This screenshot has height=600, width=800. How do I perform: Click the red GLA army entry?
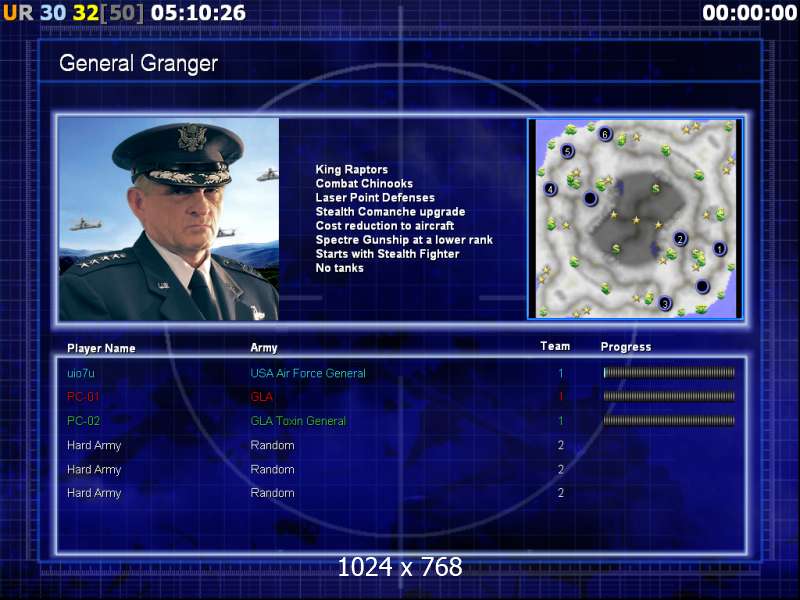(x=262, y=396)
